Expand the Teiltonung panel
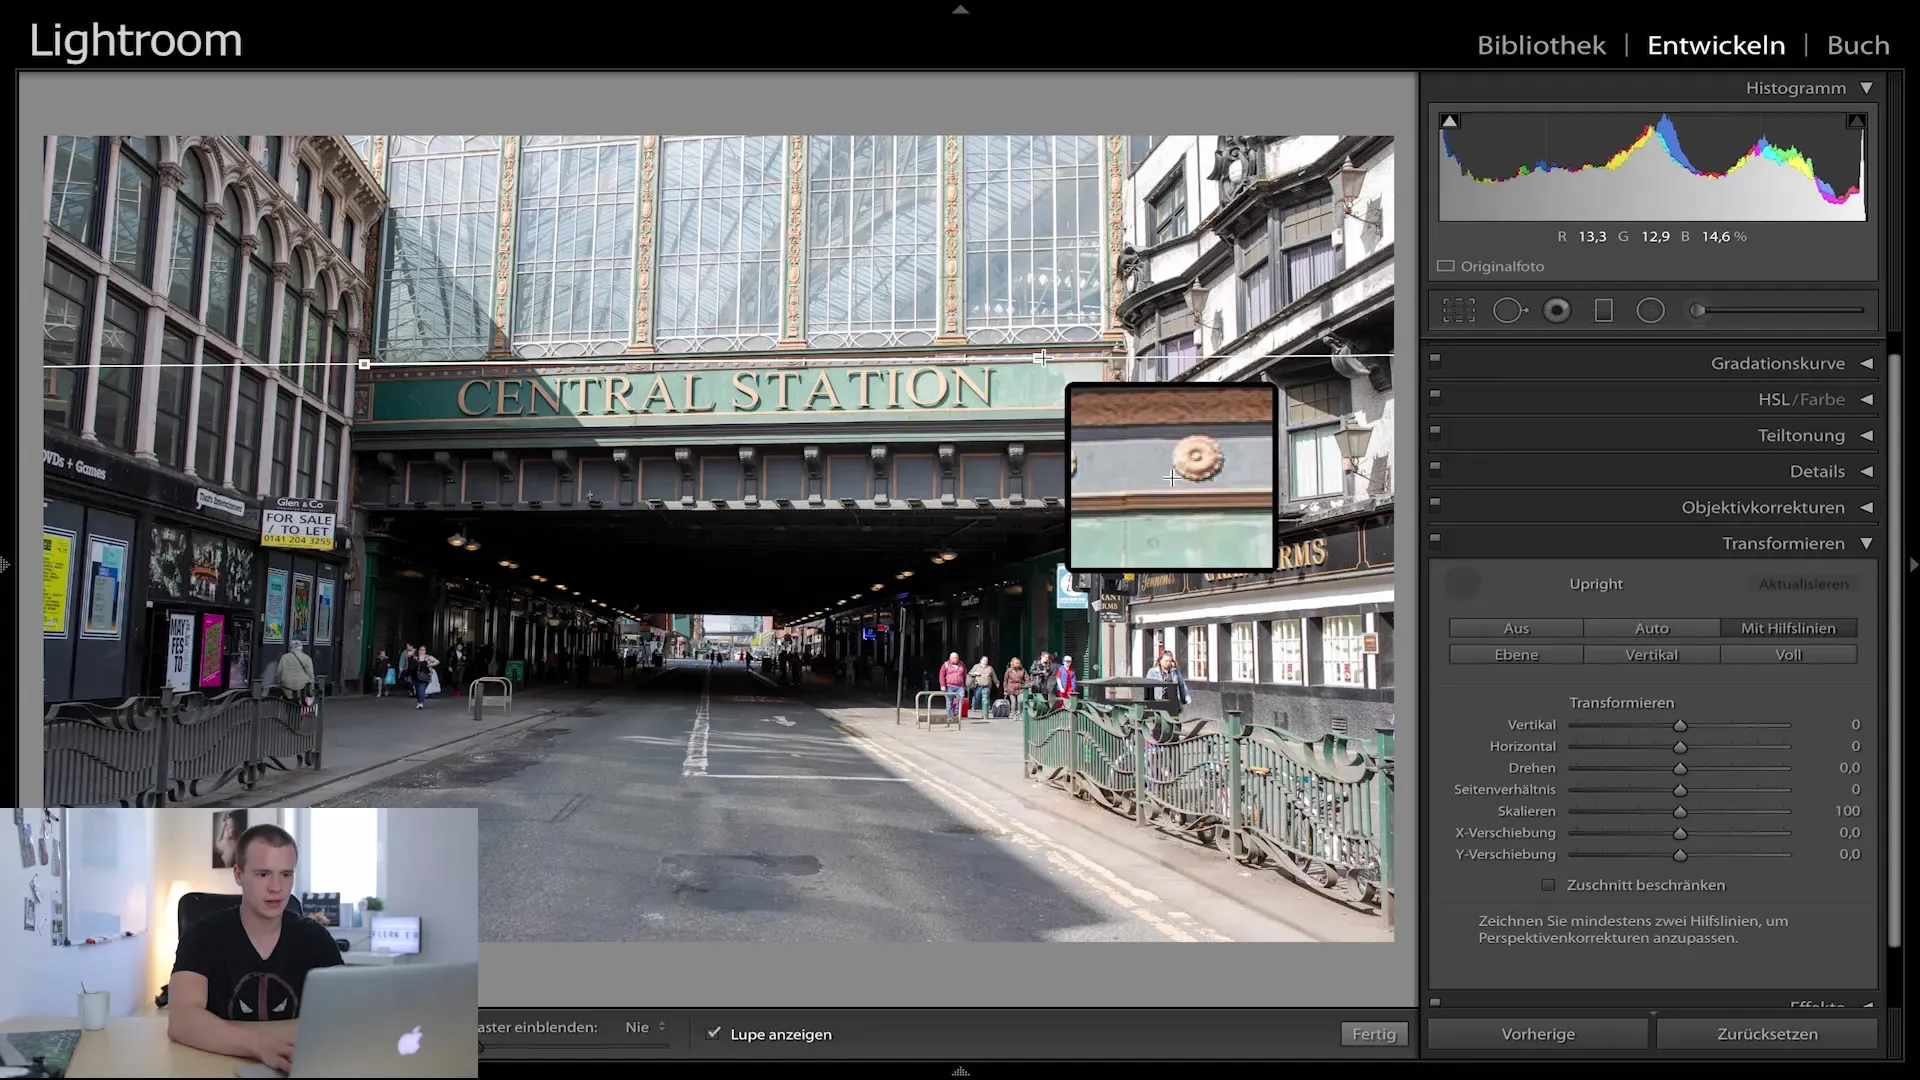Image resolution: width=1920 pixels, height=1080 pixels. (1866, 436)
